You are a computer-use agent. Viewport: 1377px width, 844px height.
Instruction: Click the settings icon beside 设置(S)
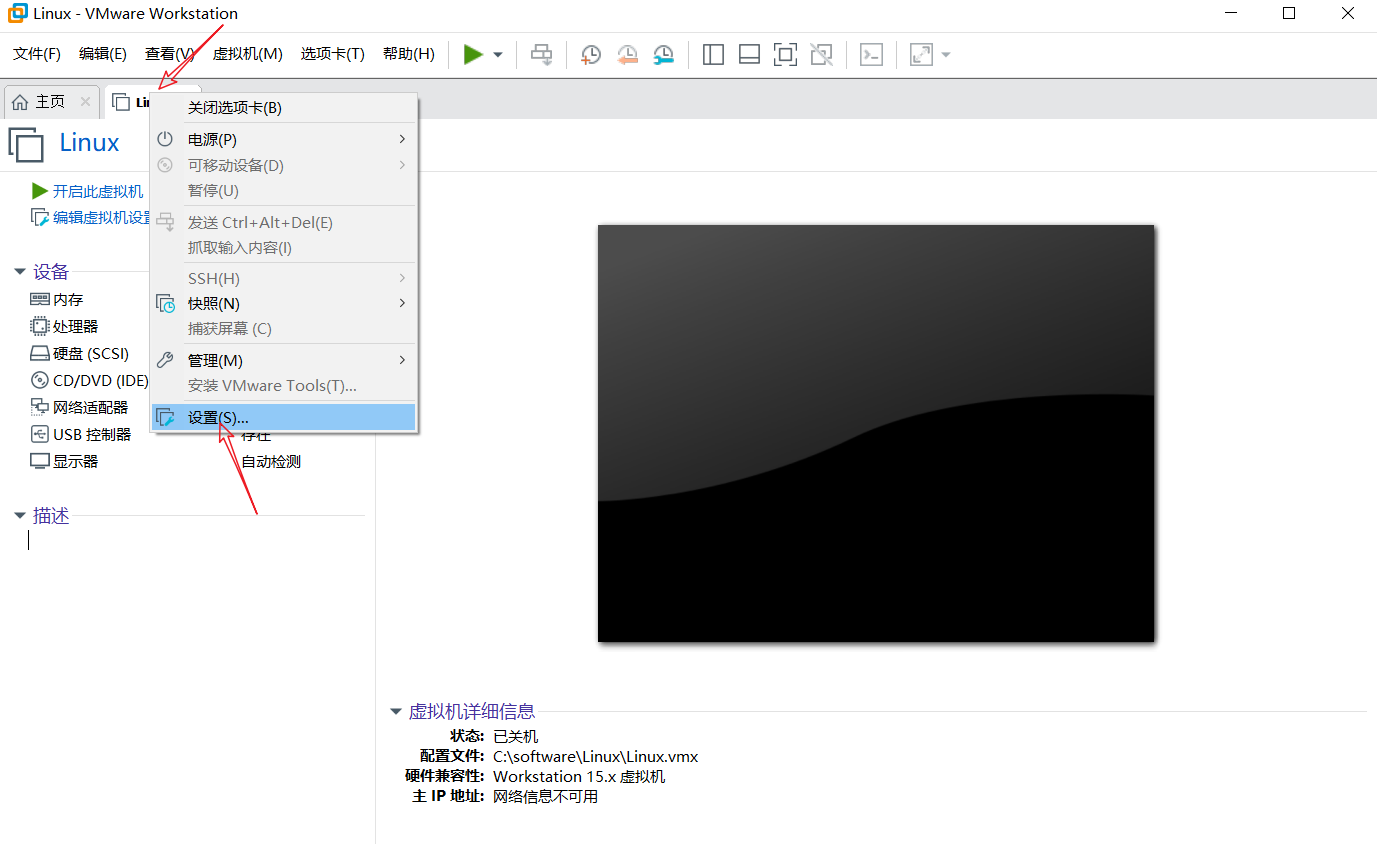(x=165, y=417)
